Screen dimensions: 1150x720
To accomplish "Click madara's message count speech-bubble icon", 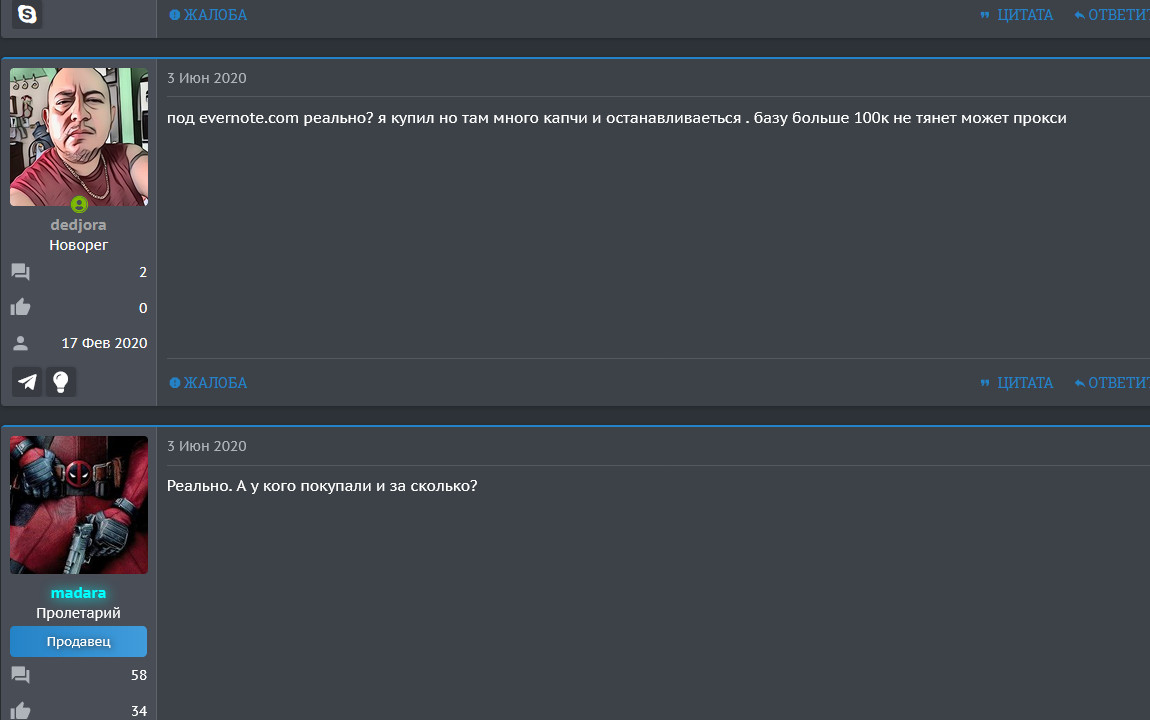I will pyautogui.click(x=21, y=675).
